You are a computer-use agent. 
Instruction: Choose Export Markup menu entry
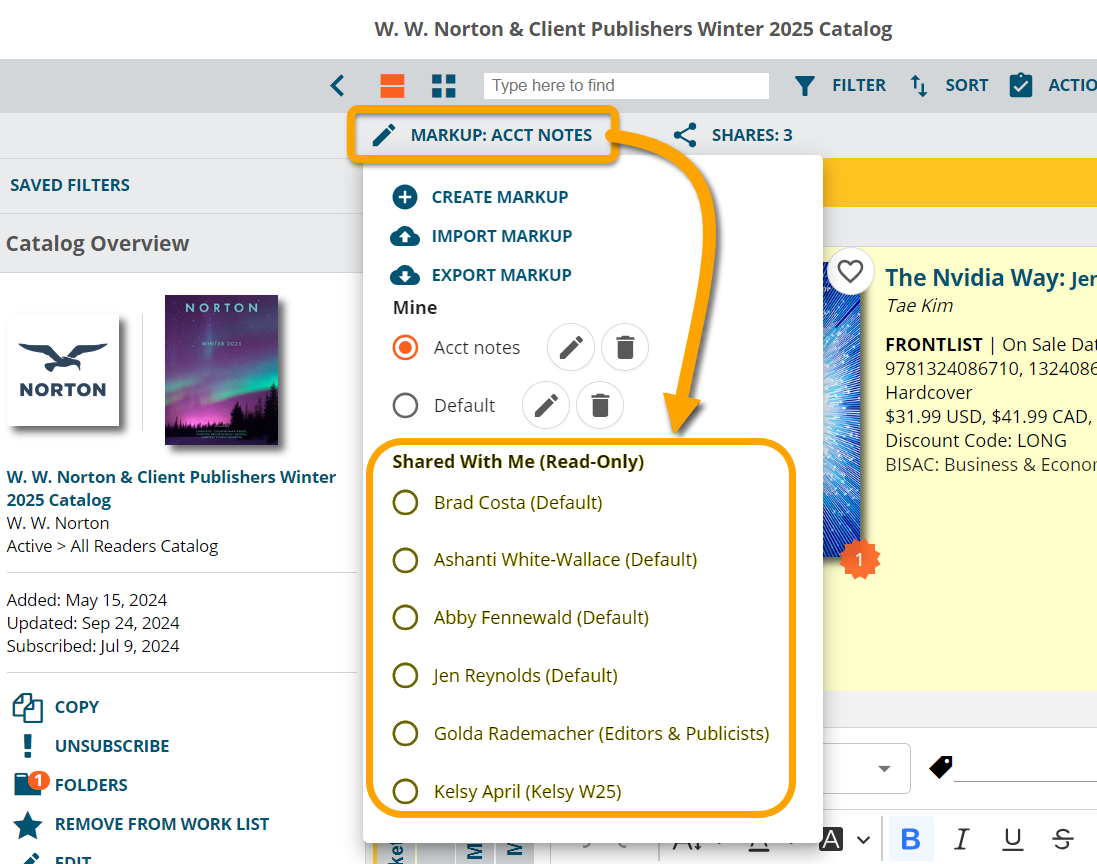[x=502, y=276]
